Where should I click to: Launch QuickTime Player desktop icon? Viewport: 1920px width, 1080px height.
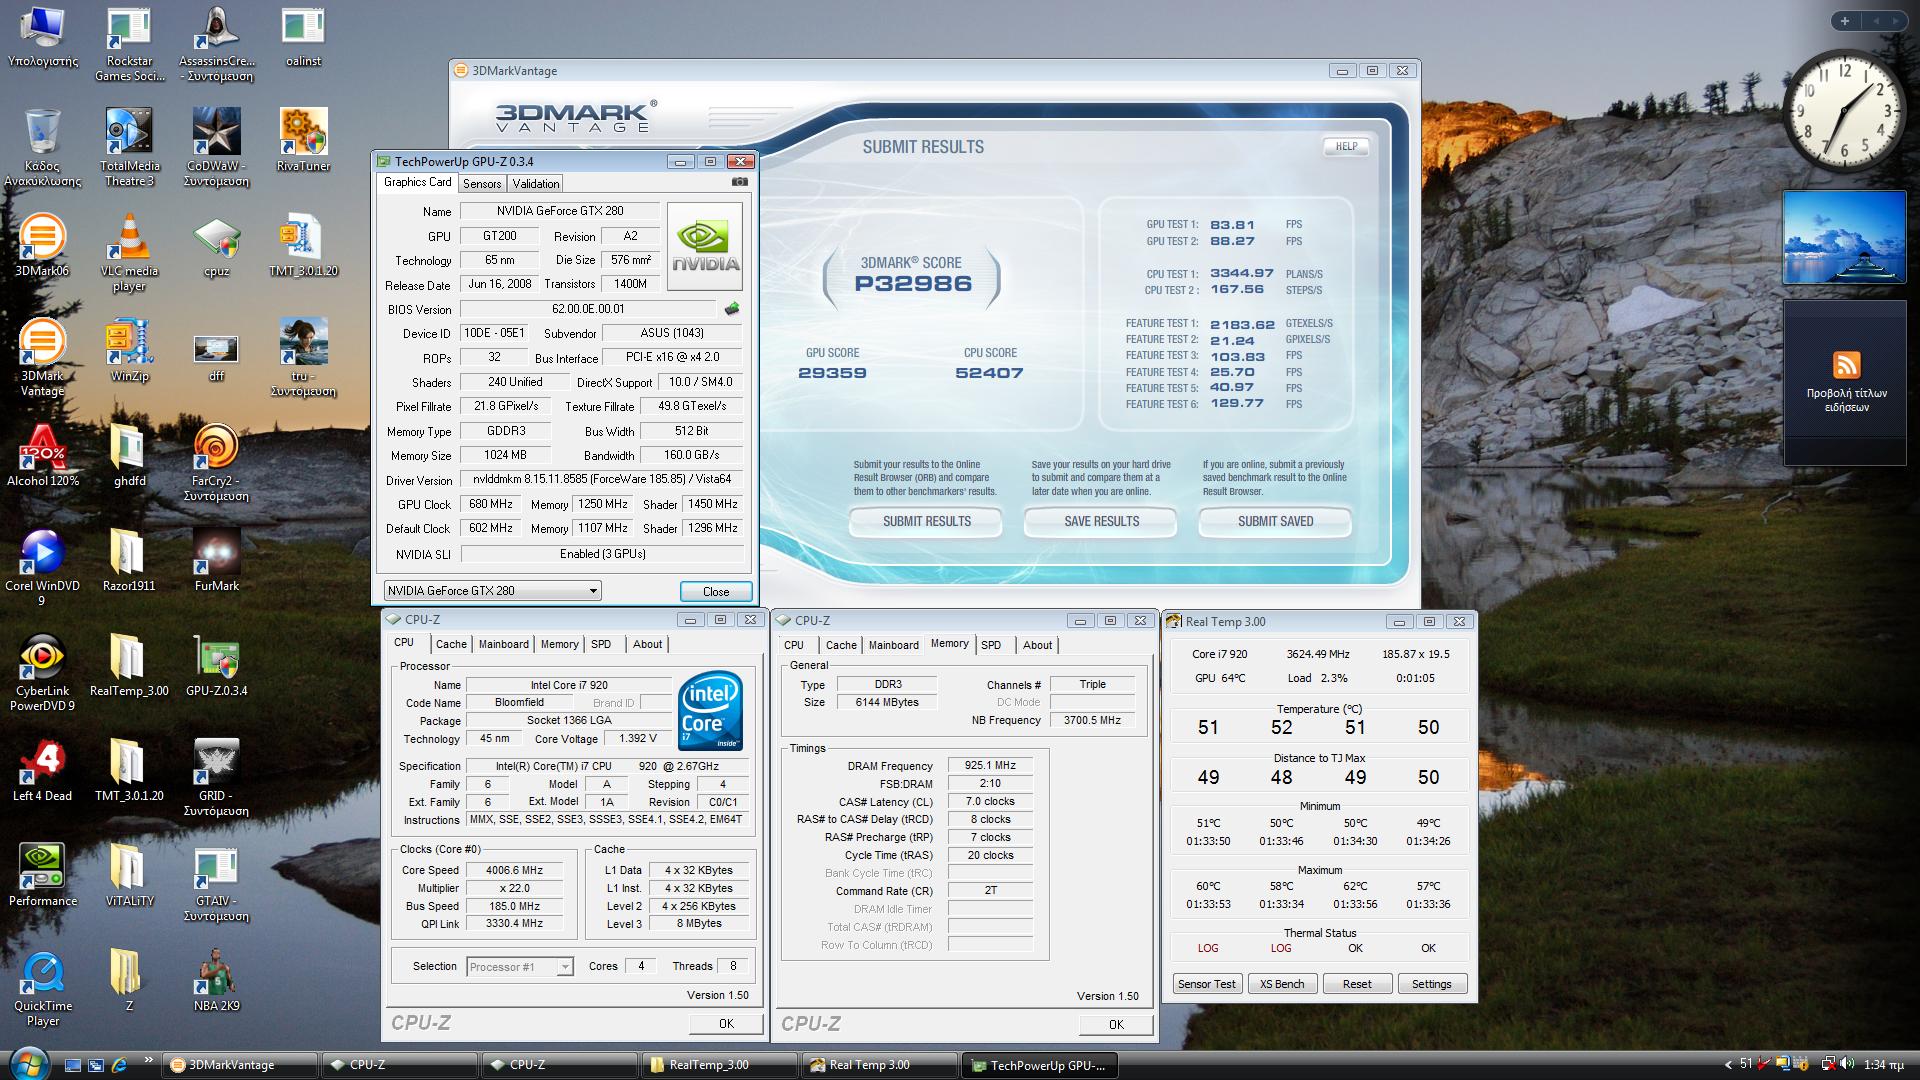point(42,988)
